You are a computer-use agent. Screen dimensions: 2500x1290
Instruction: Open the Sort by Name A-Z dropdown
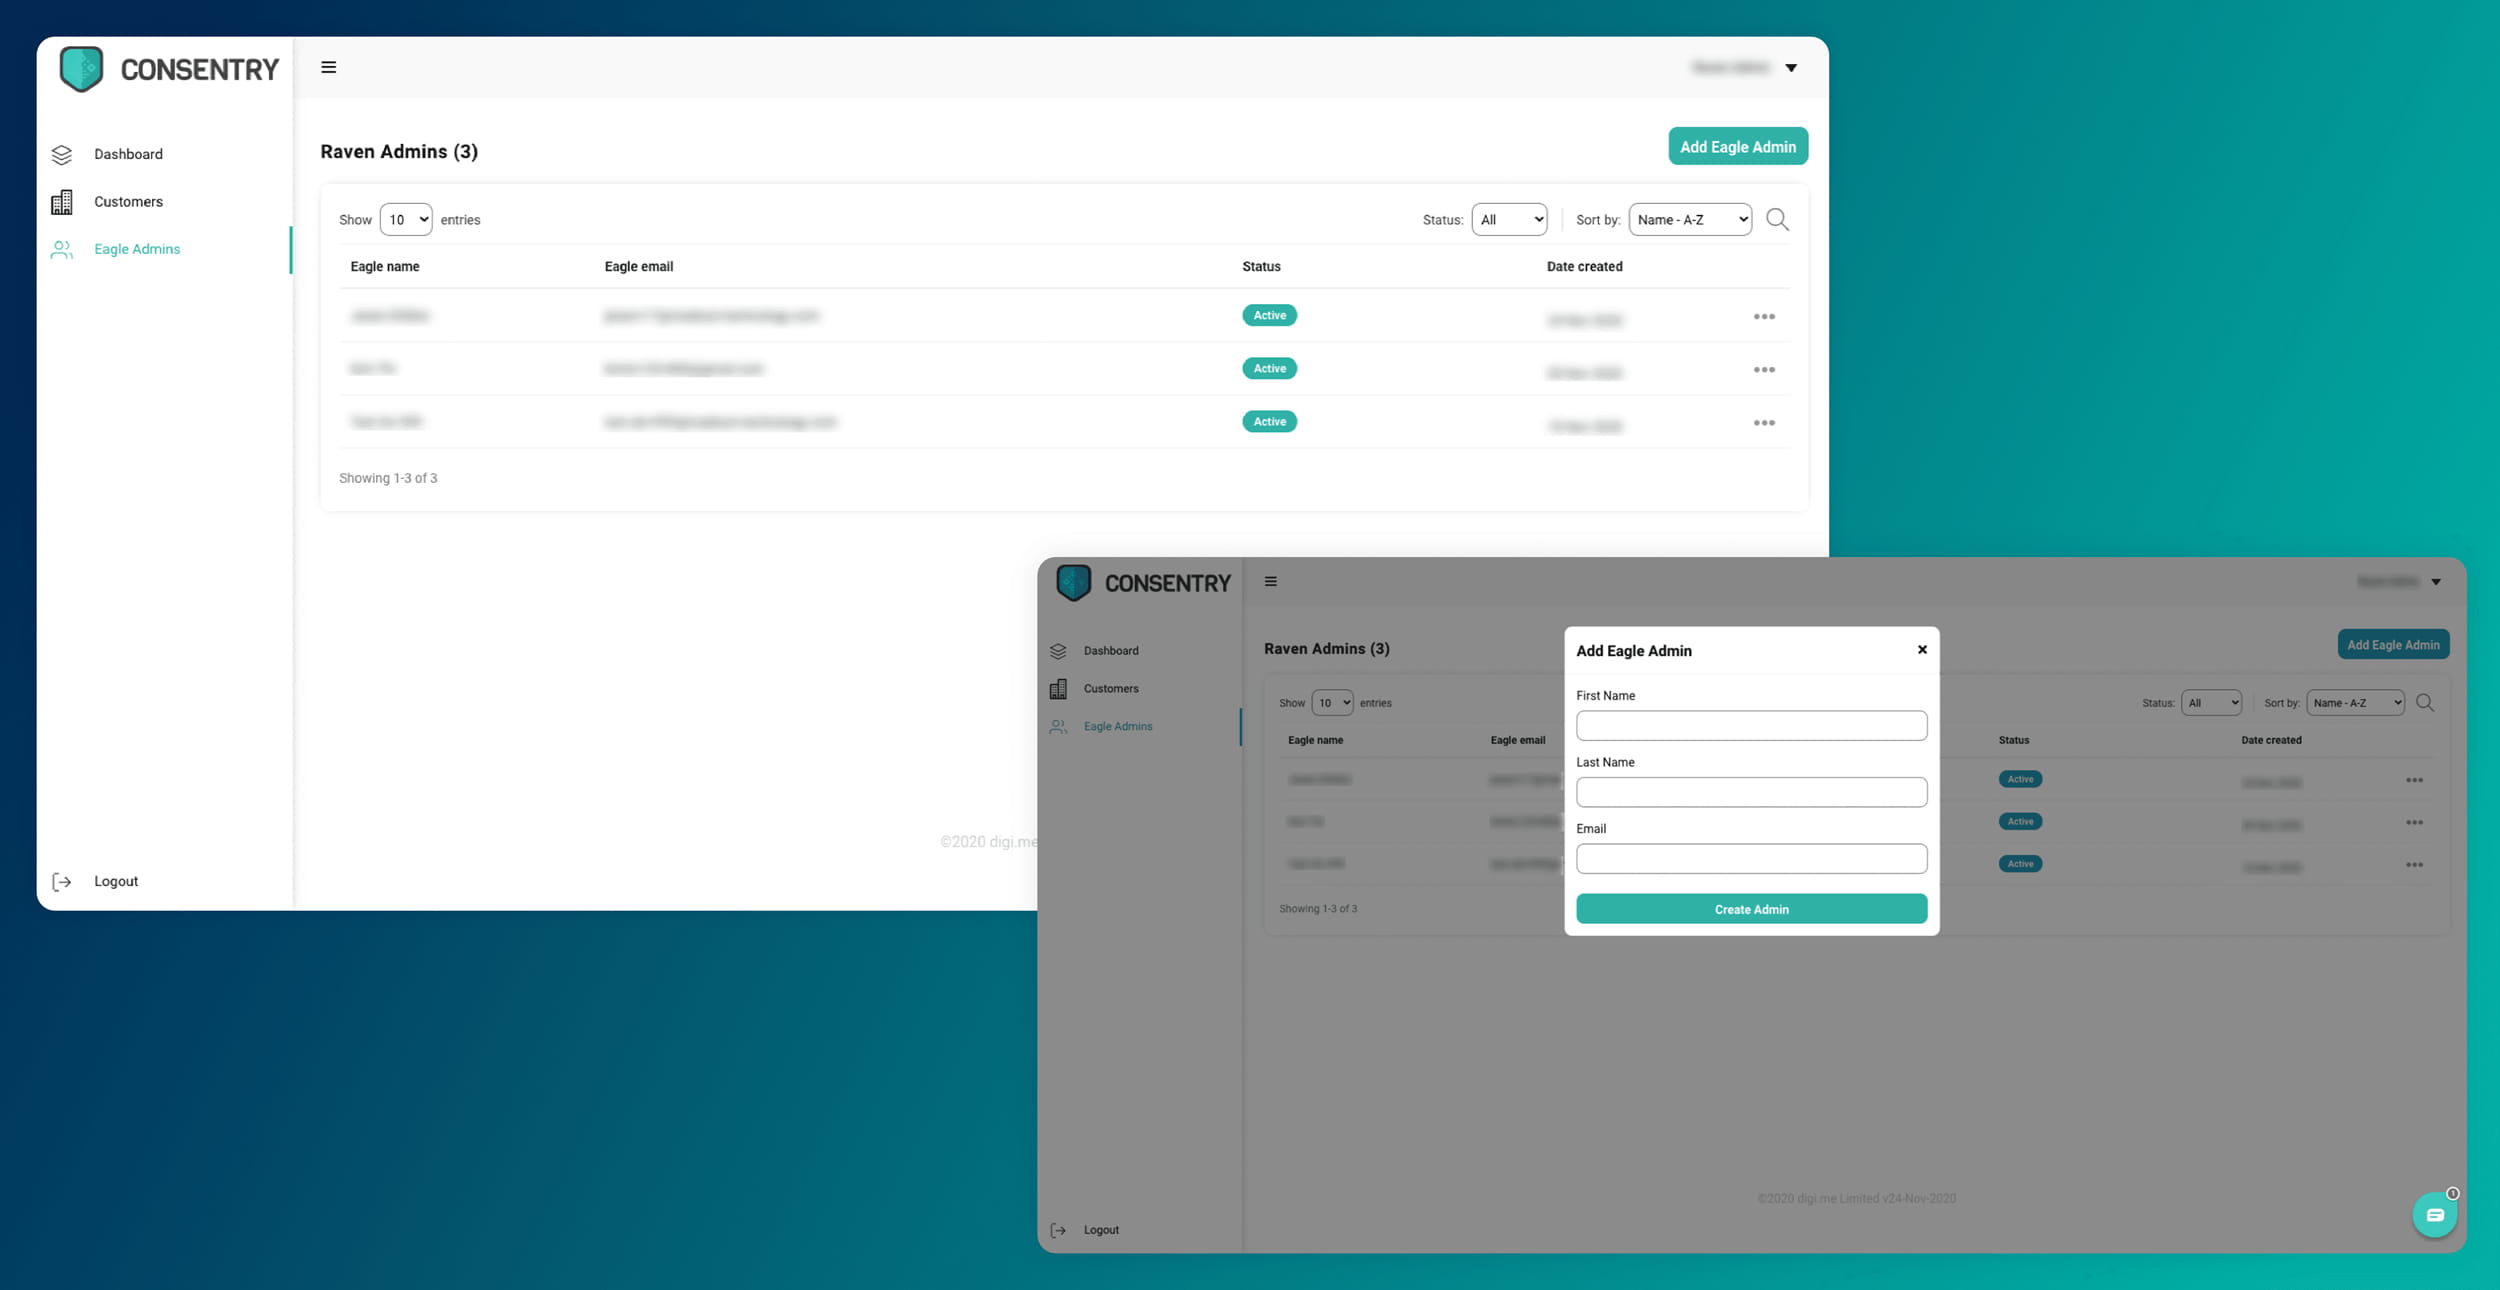pyautogui.click(x=1690, y=220)
